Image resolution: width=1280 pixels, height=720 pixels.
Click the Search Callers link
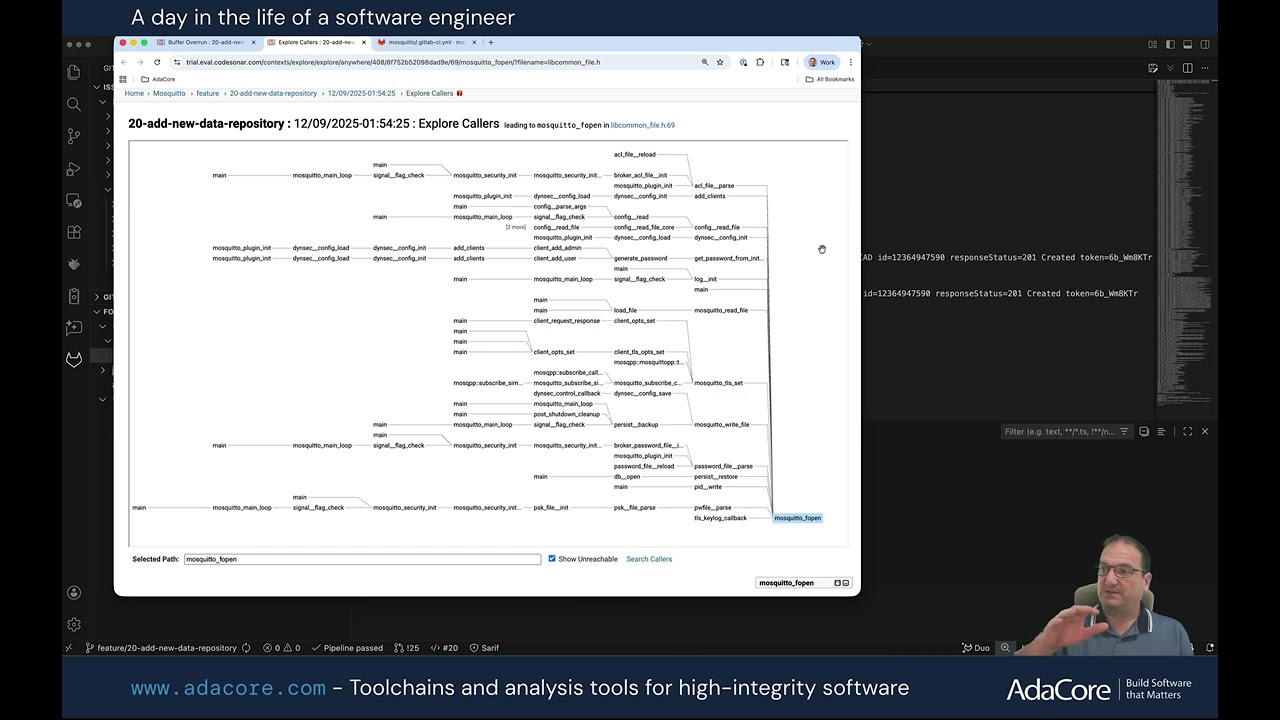click(x=649, y=559)
